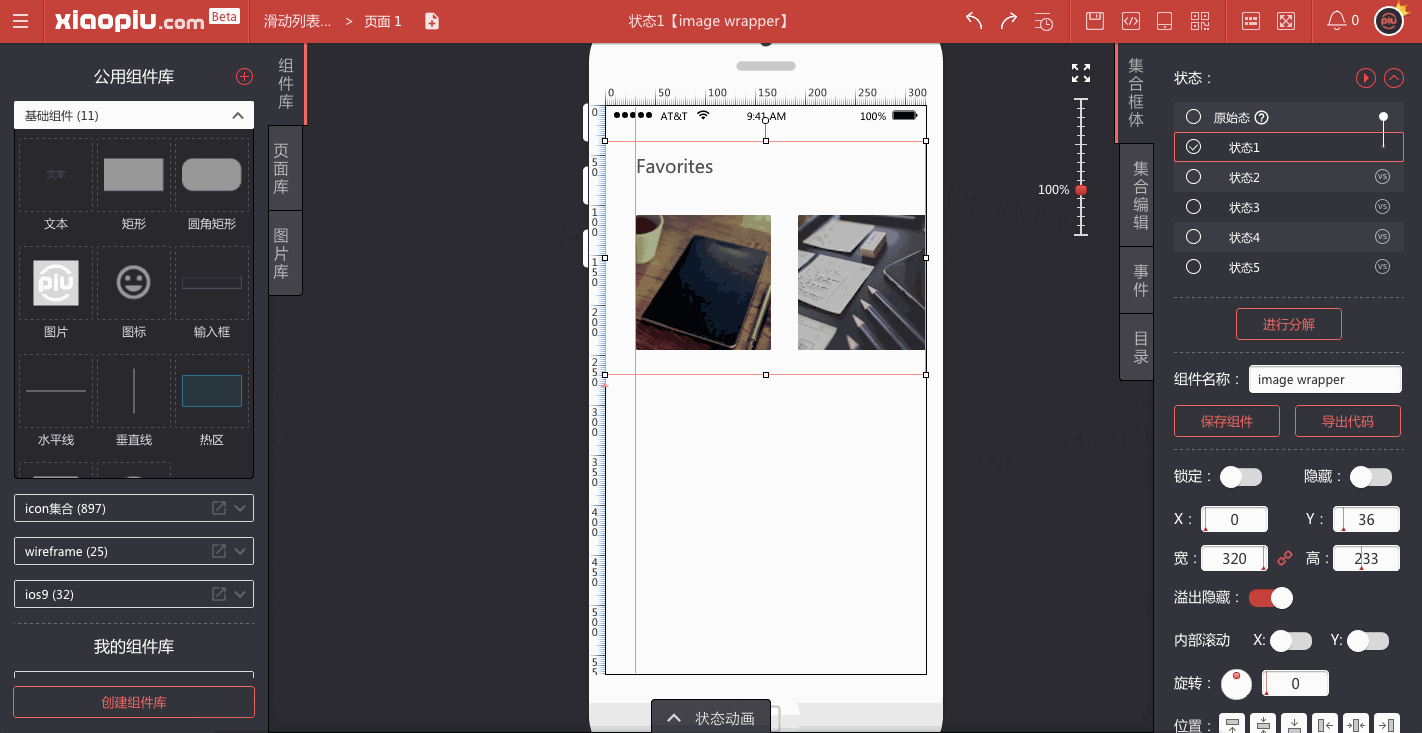Click the expand arrows icon in toolbar
The height and width of the screenshot is (733, 1422).
[x=1287, y=21]
